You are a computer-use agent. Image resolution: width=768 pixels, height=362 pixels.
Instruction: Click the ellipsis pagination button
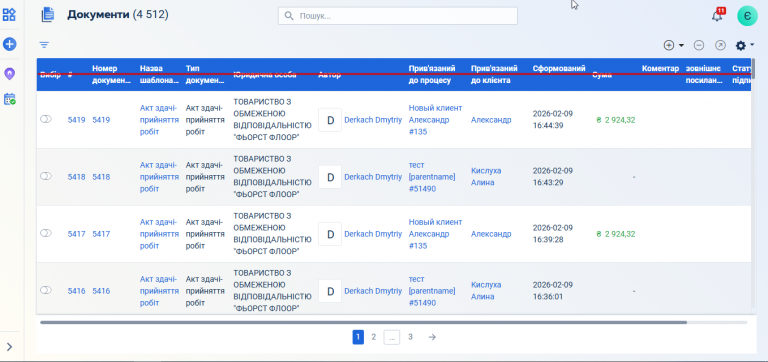click(392, 337)
